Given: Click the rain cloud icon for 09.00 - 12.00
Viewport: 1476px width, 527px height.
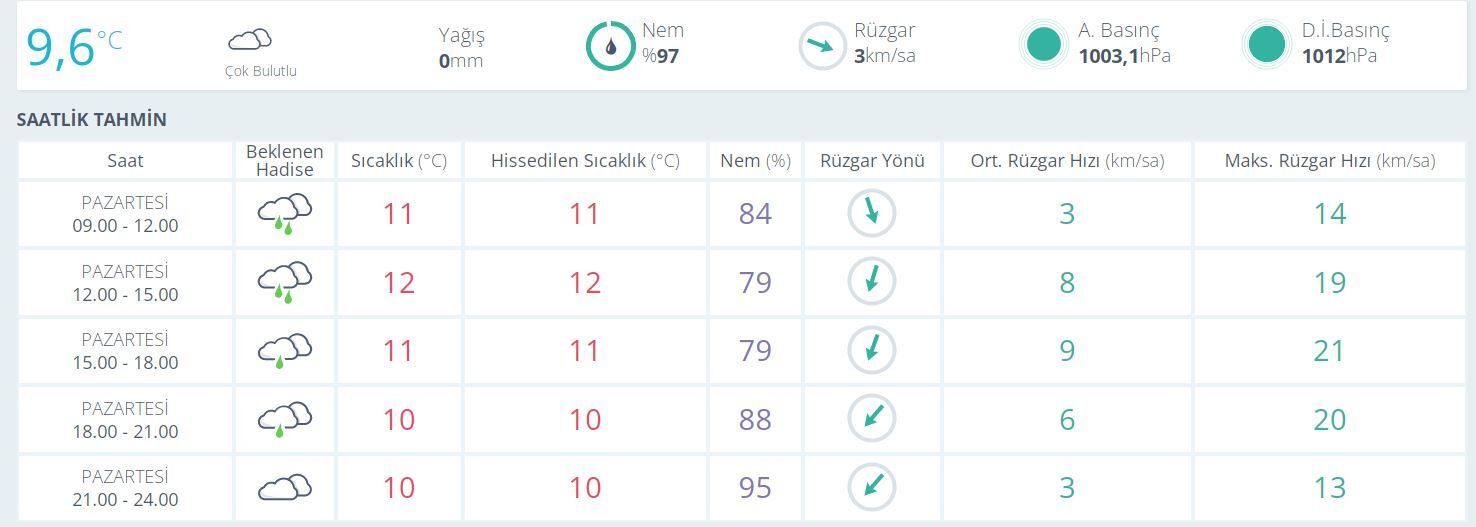Looking at the screenshot, I should coord(285,214).
